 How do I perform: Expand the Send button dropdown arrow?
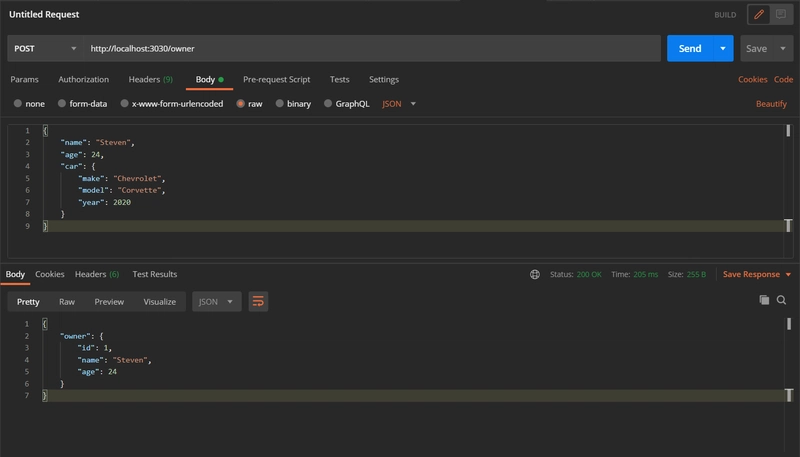tap(723, 48)
